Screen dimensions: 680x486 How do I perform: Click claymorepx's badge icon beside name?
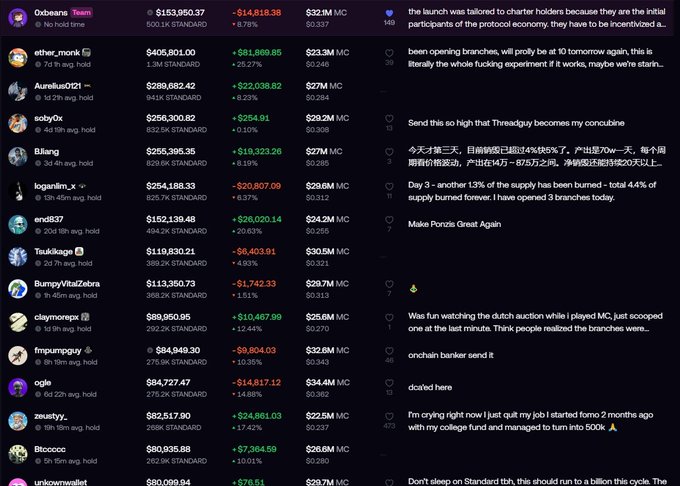pyautogui.click(x=85, y=317)
